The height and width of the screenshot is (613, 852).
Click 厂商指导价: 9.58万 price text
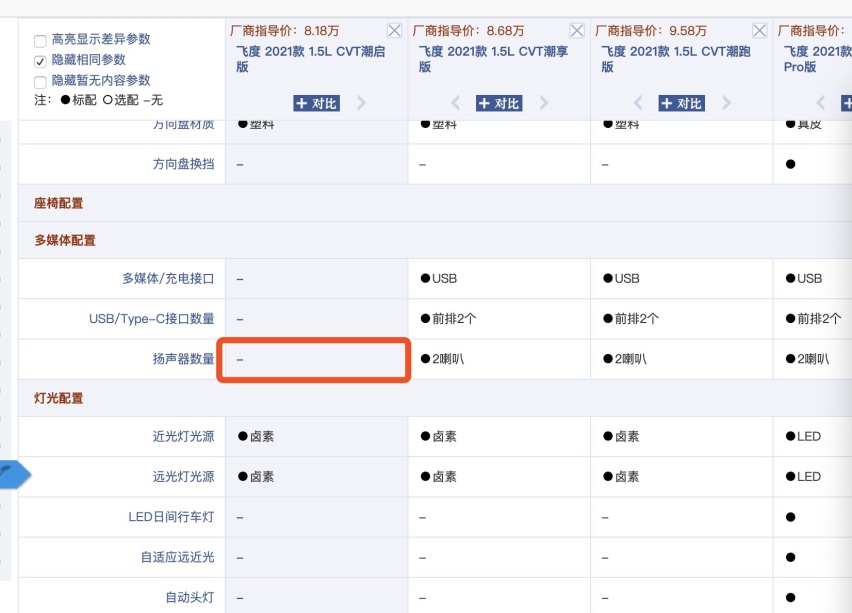pyautogui.click(x=650, y=30)
